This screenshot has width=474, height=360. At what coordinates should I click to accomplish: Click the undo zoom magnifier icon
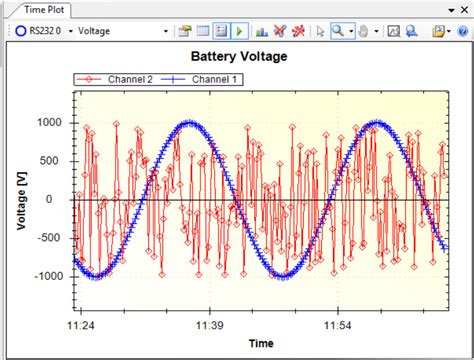click(x=412, y=31)
